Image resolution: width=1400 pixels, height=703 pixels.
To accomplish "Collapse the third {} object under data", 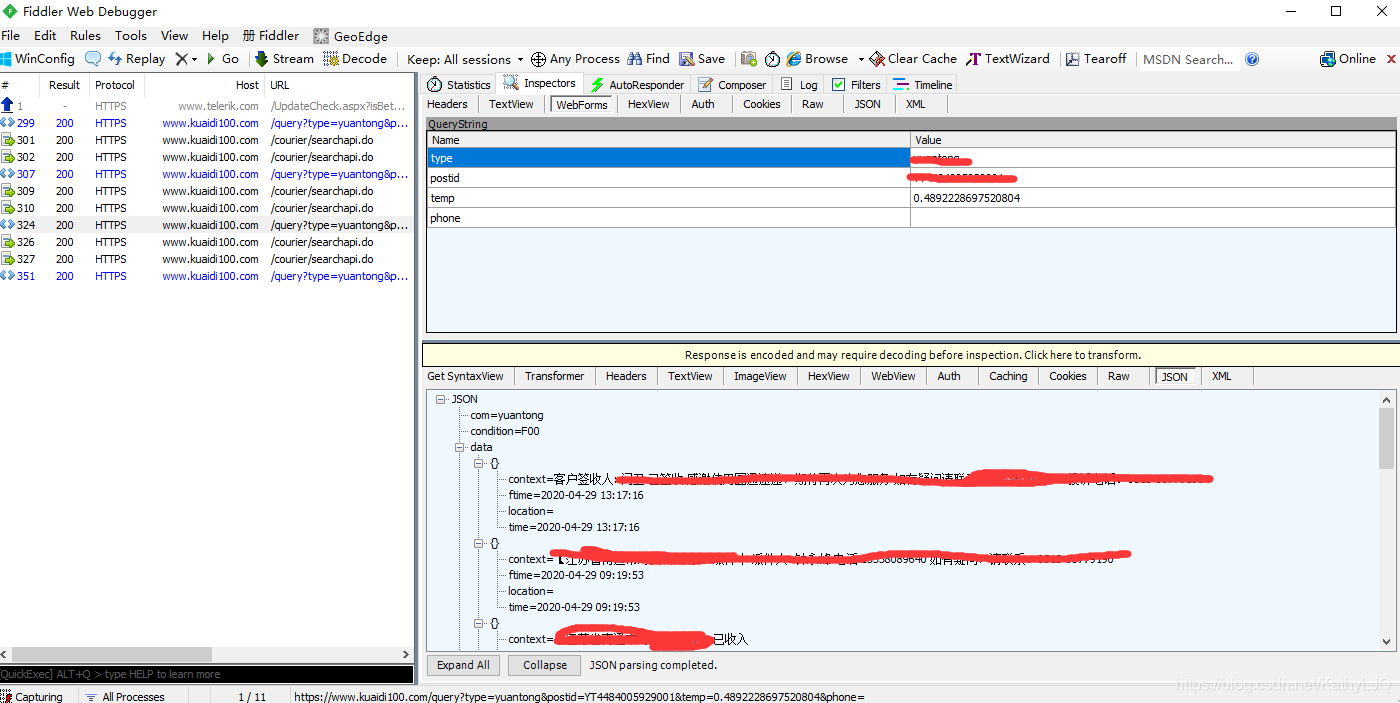I will [x=479, y=623].
